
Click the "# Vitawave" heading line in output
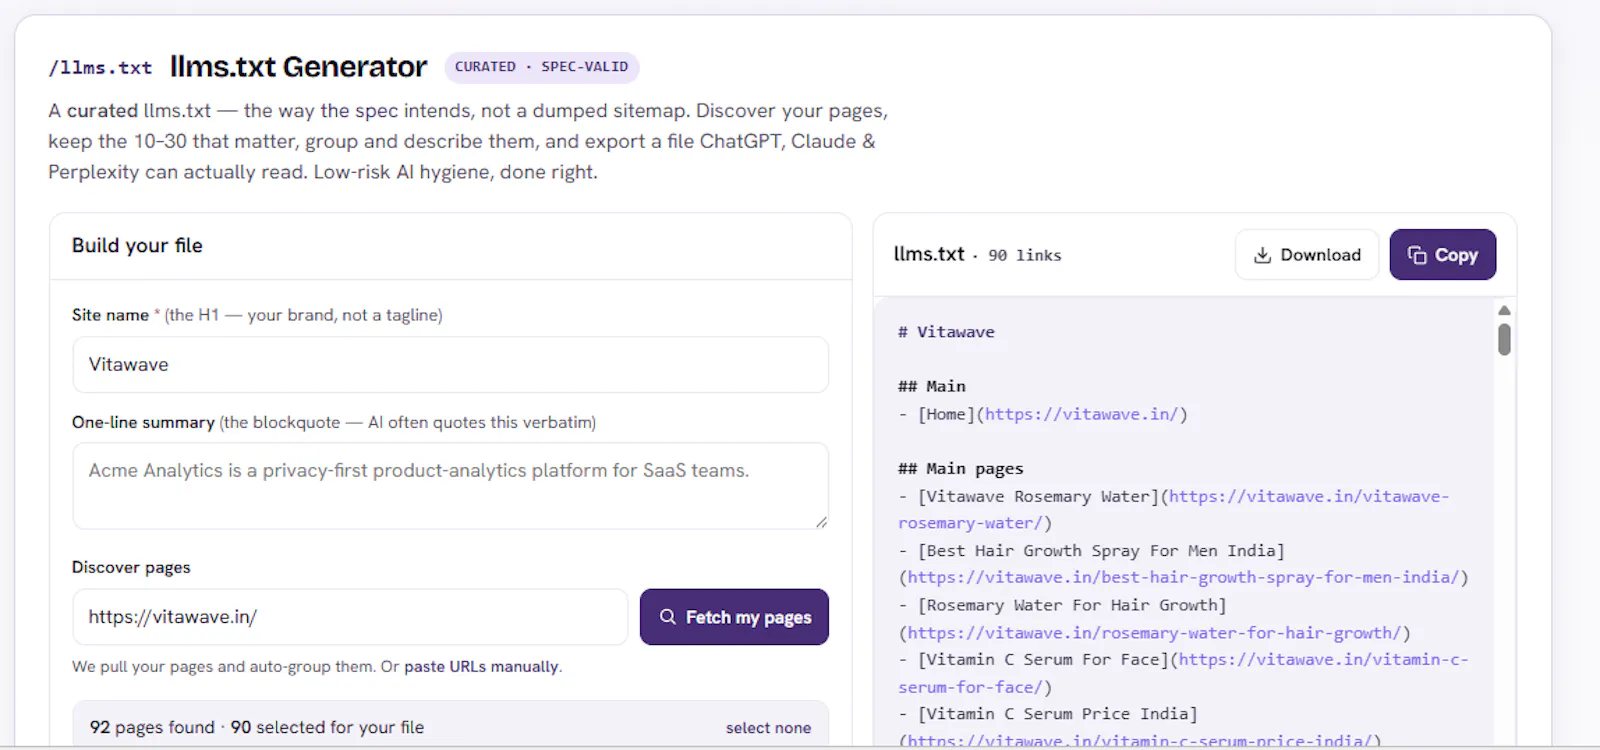[946, 332]
